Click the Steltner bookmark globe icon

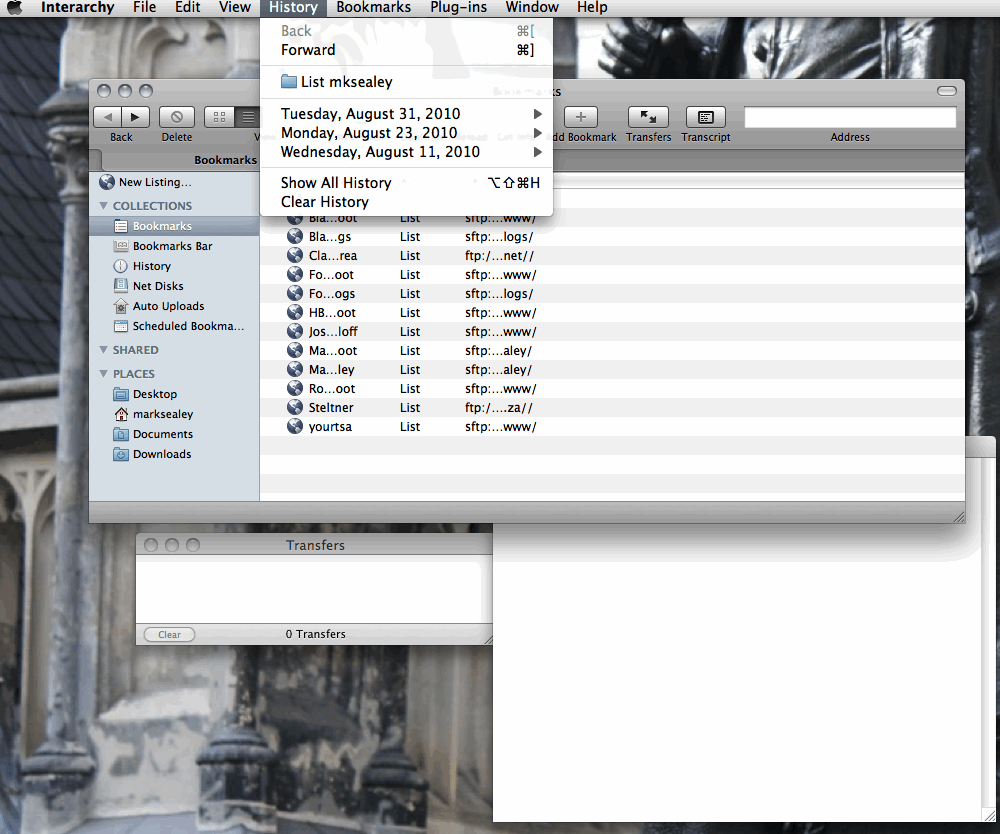(x=295, y=407)
